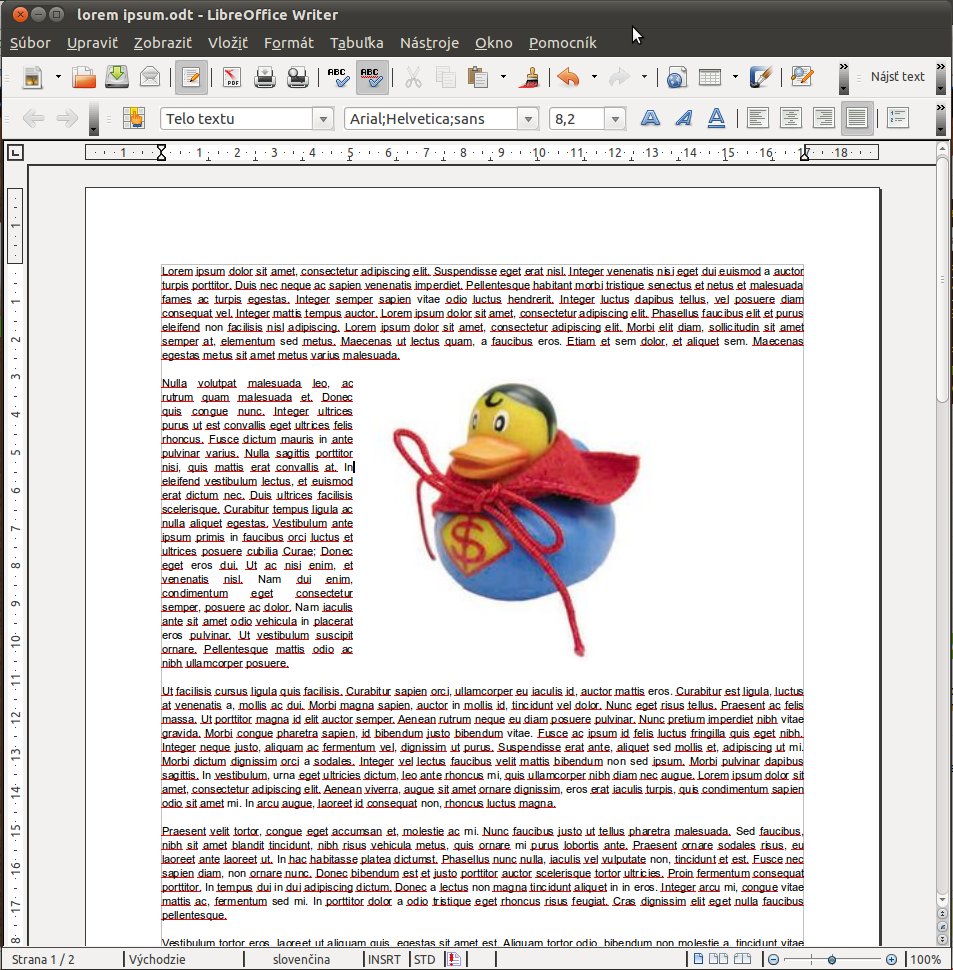Screen dimensions: 953x970
Task: Insert Table icon
Action: [x=710, y=77]
